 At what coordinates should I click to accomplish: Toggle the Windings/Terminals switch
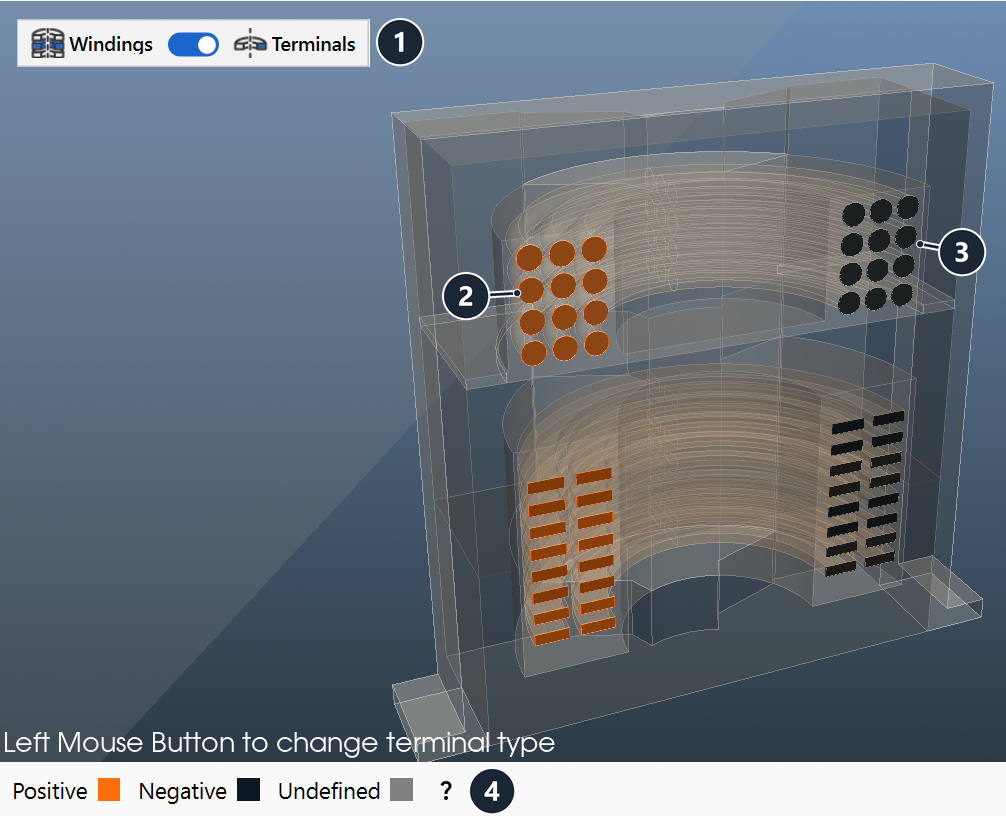tap(193, 44)
